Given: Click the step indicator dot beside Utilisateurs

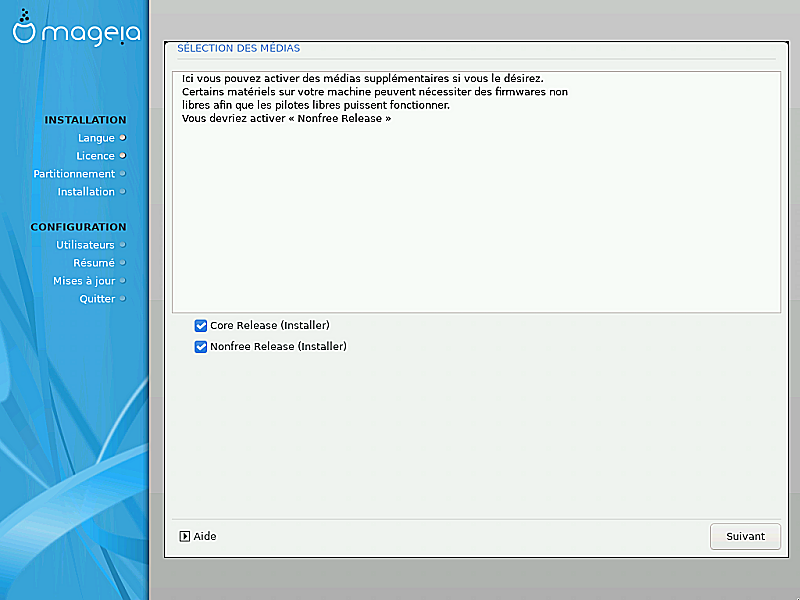Looking at the screenshot, I should pos(122,245).
